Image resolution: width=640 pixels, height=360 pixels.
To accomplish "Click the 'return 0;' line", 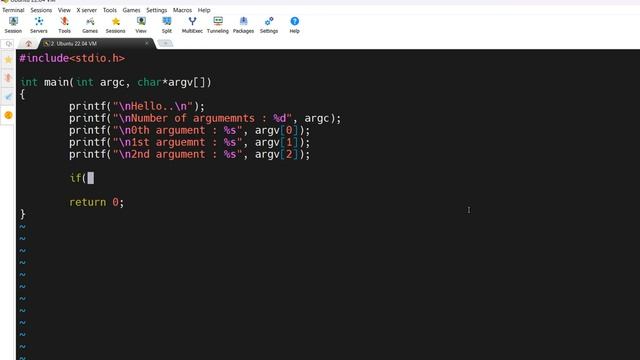I will (x=96, y=202).
